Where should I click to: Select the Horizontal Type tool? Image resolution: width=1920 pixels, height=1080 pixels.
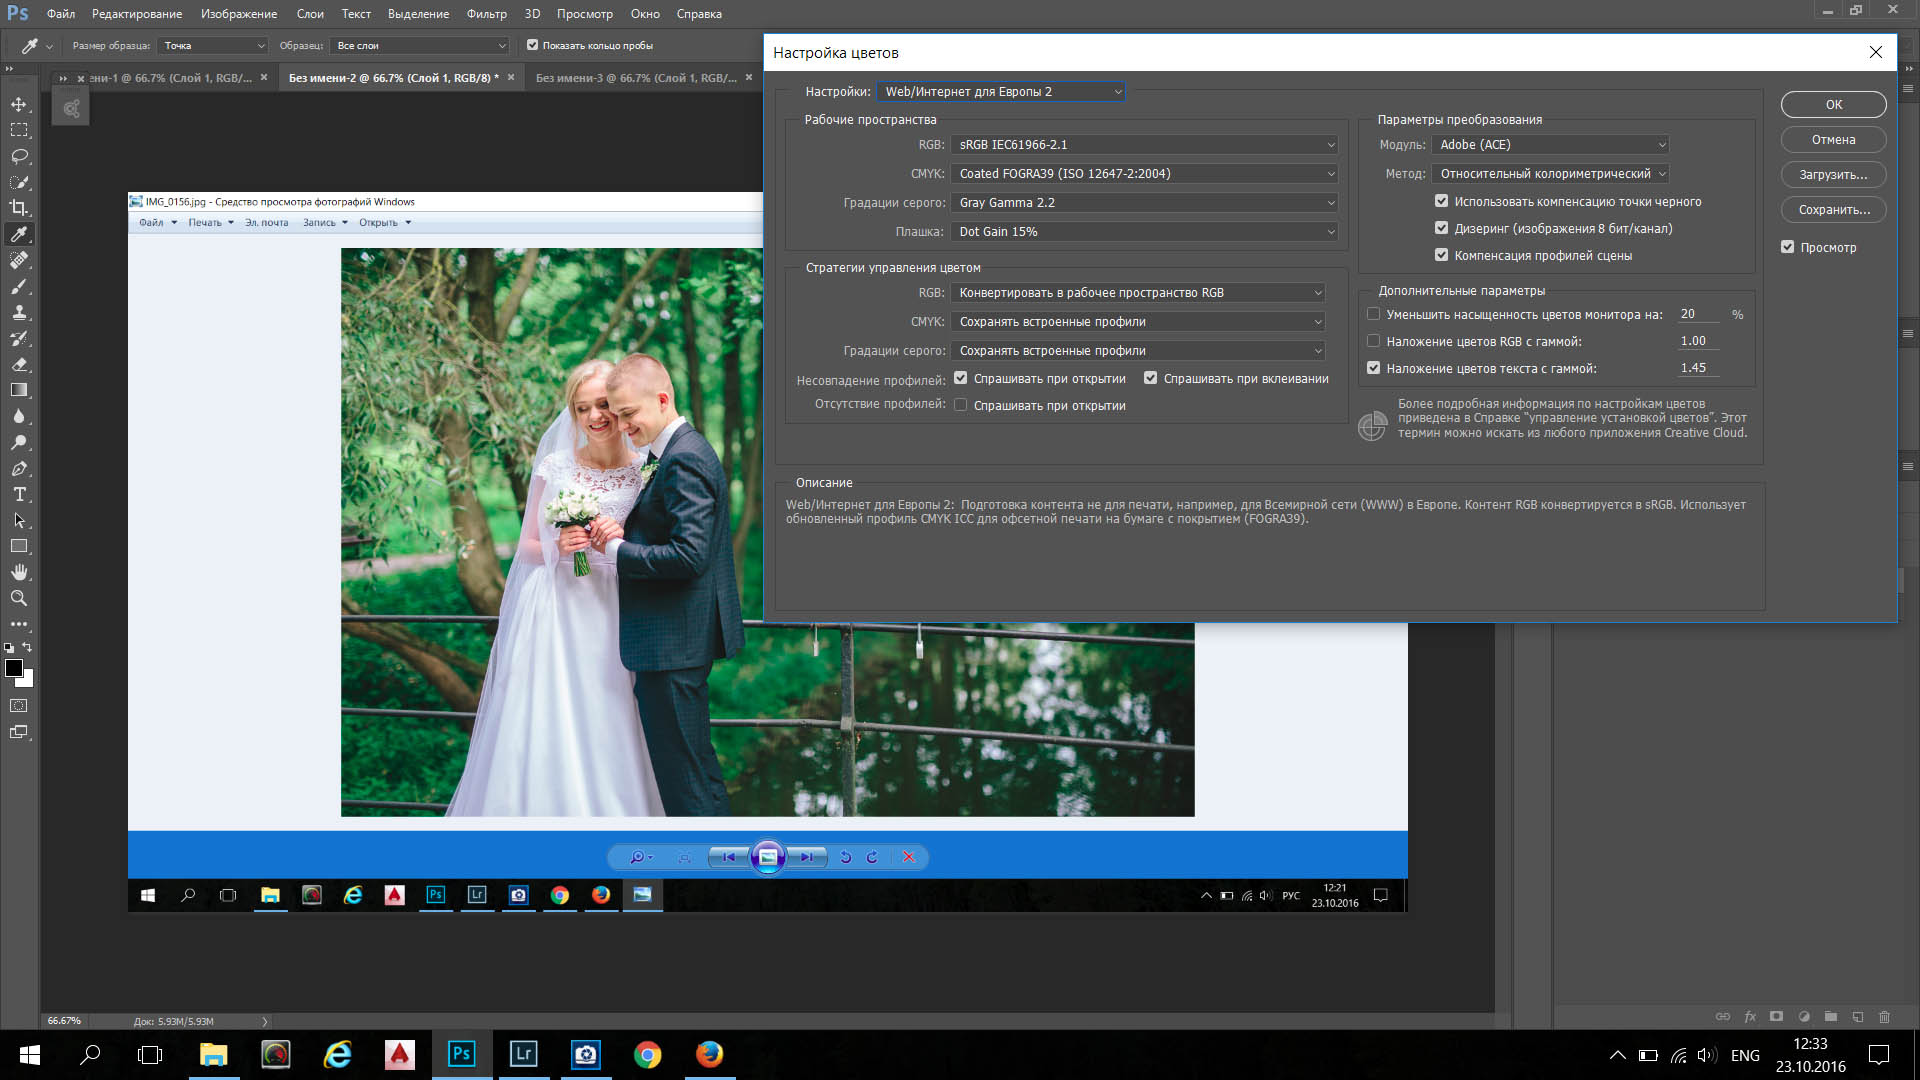[x=19, y=494]
